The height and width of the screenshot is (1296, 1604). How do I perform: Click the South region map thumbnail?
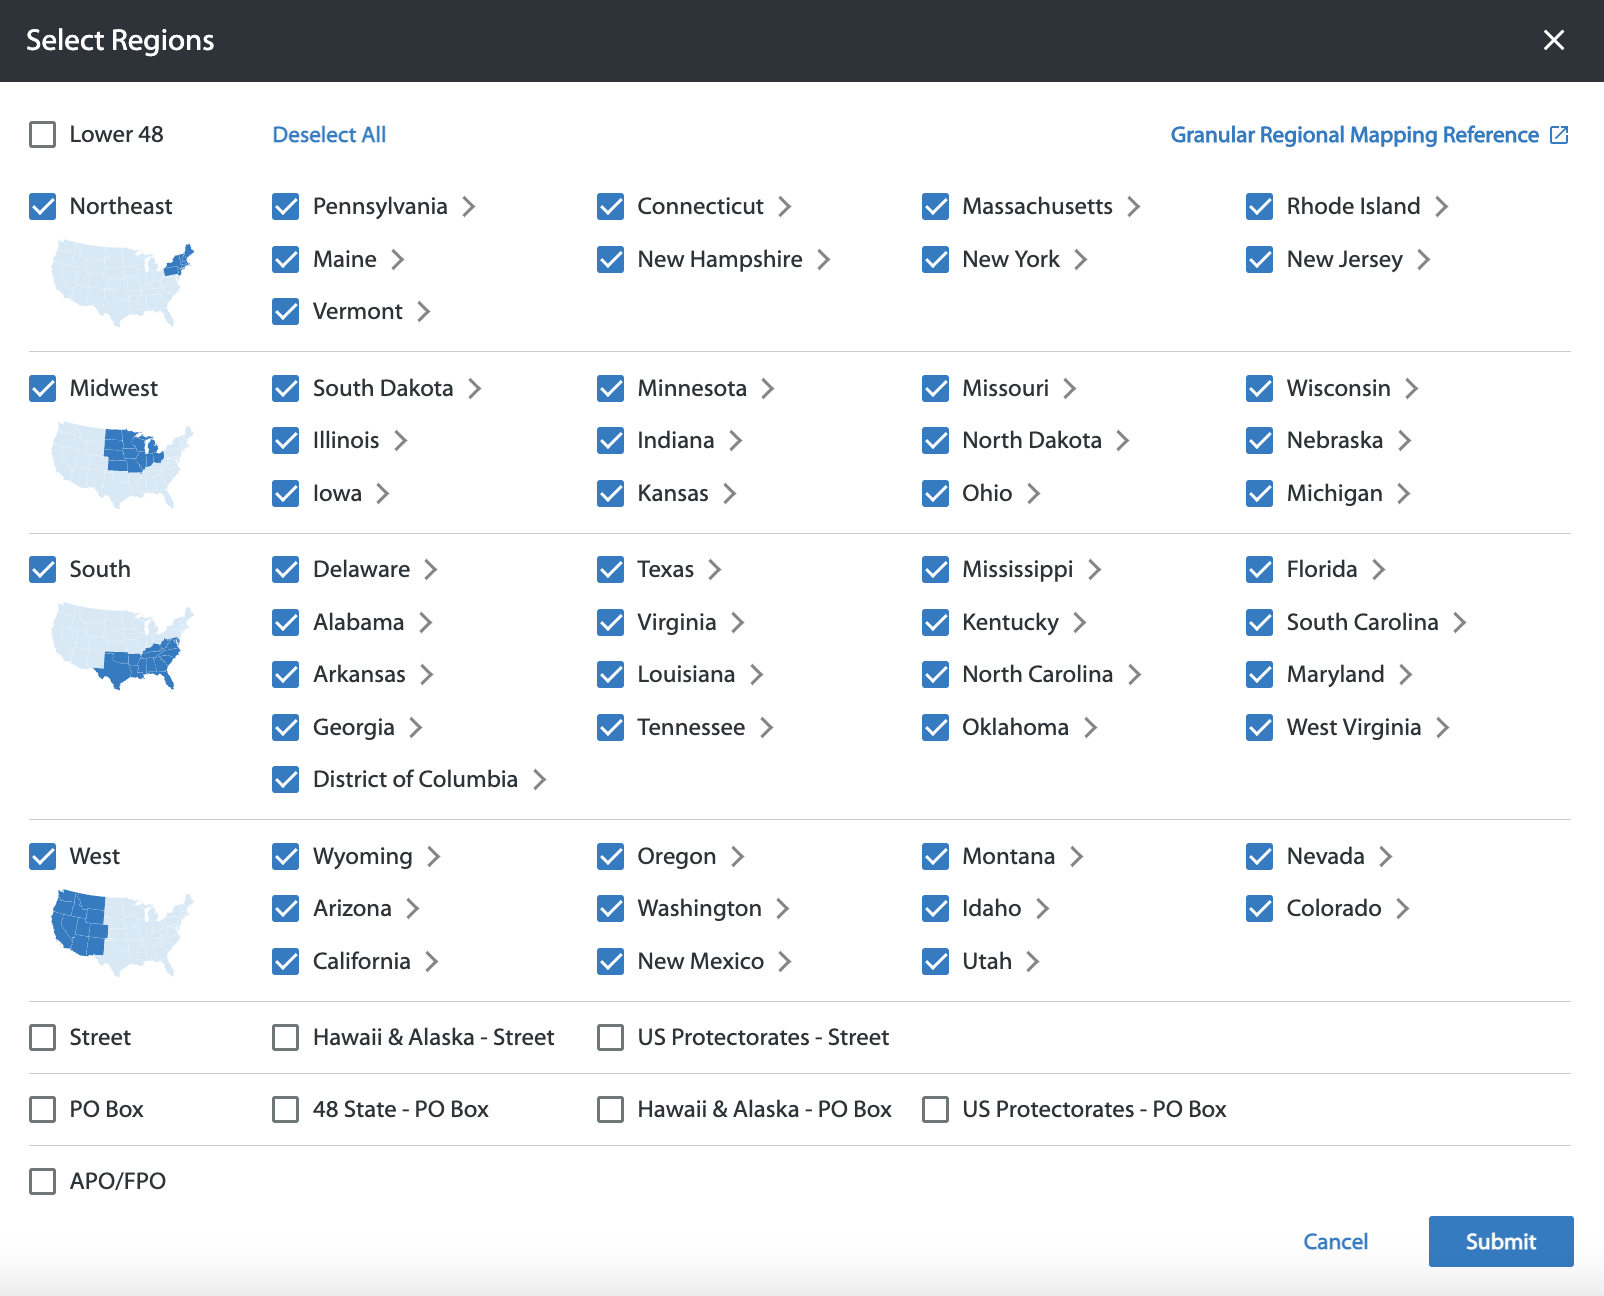pyautogui.click(x=122, y=646)
